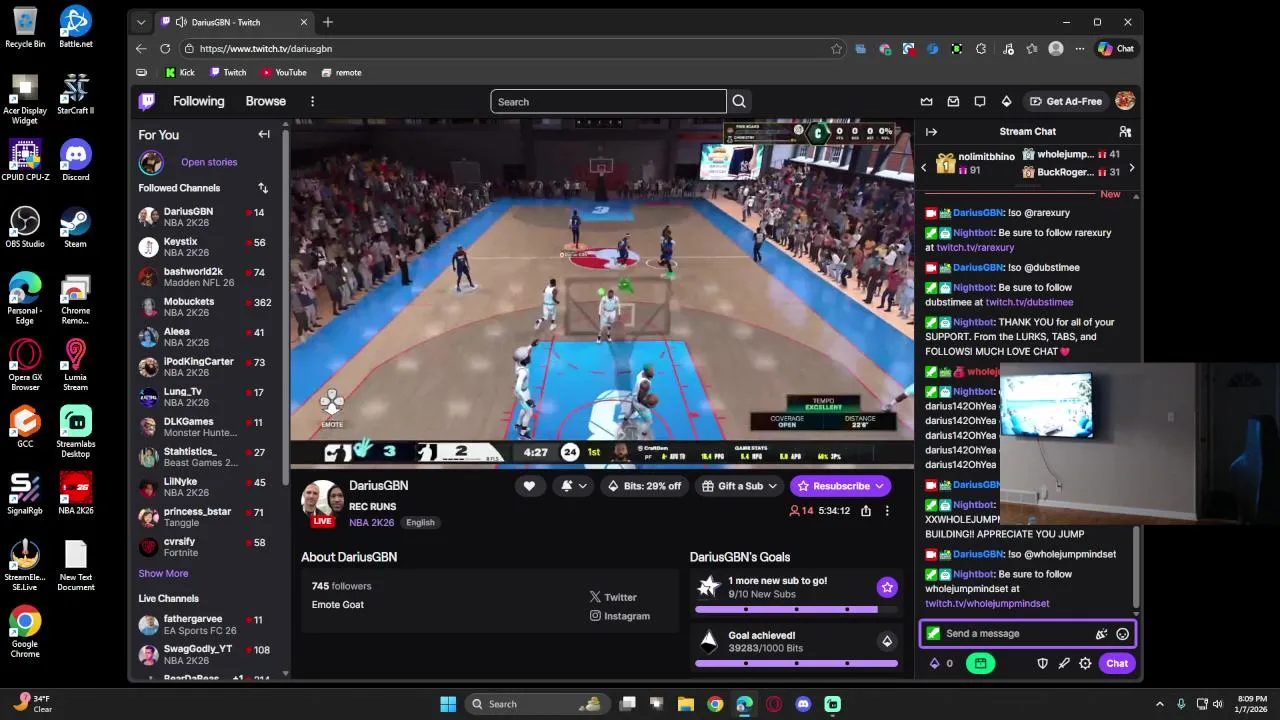This screenshot has height=720, width=1280.
Task: Click the Get Bits diamond icon in top nav
Action: [x=1007, y=101]
